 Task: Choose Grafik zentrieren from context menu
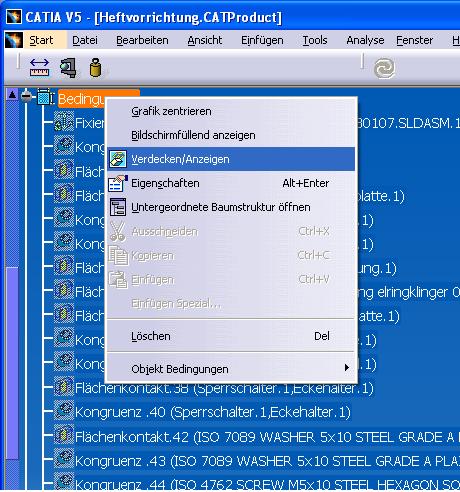pos(231,111)
